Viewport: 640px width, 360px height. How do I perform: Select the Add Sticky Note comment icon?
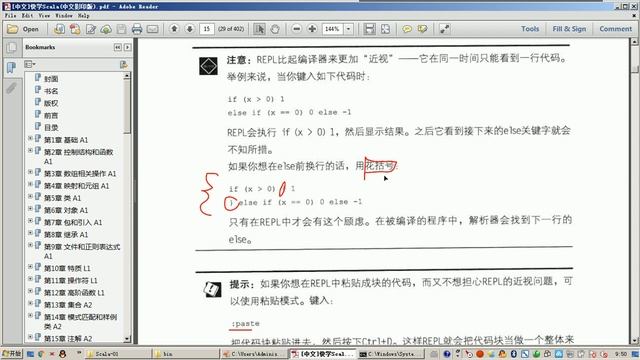coord(407,29)
